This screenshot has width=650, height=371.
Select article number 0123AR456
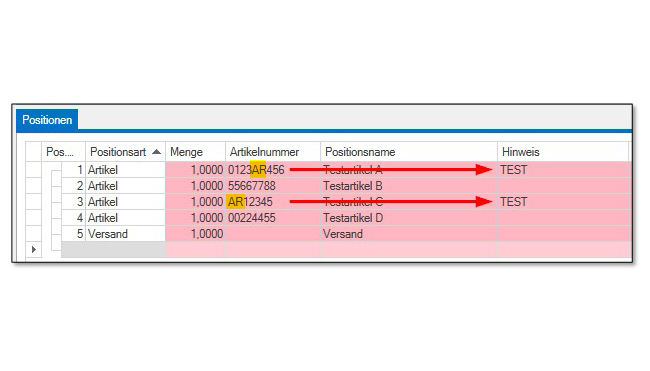[273, 170]
